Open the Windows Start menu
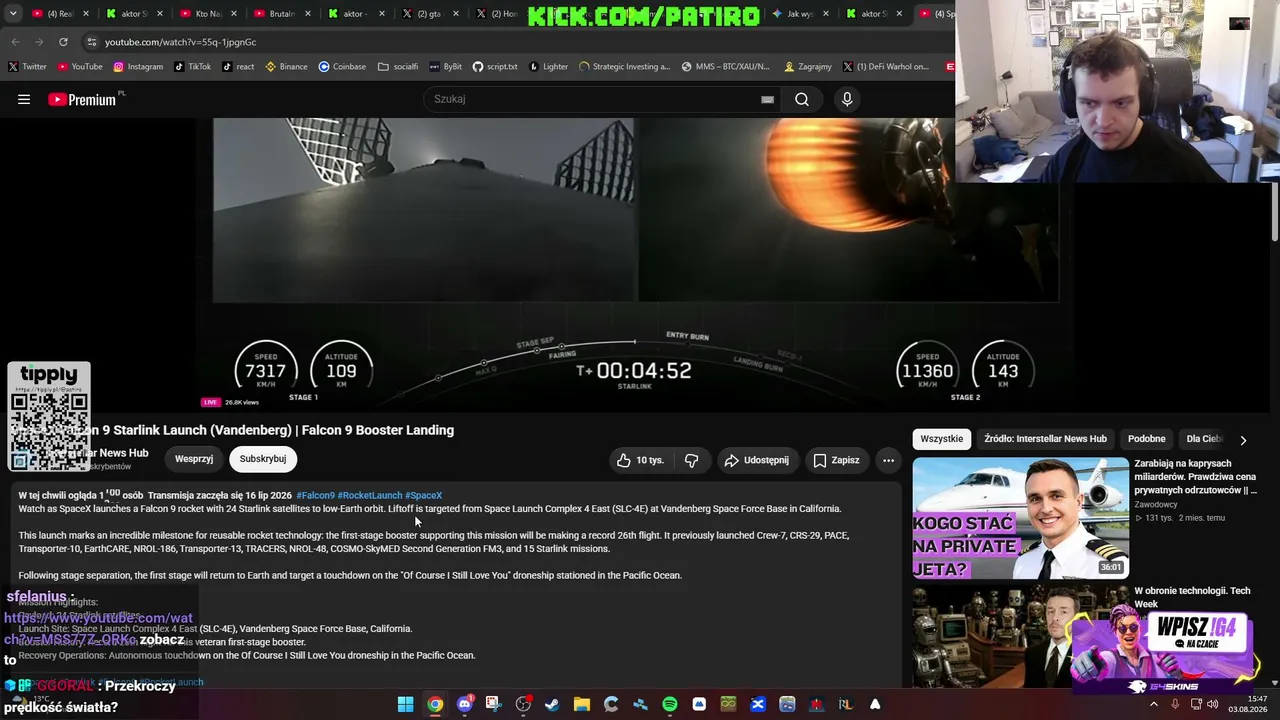This screenshot has height=720, width=1280. click(x=405, y=705)
